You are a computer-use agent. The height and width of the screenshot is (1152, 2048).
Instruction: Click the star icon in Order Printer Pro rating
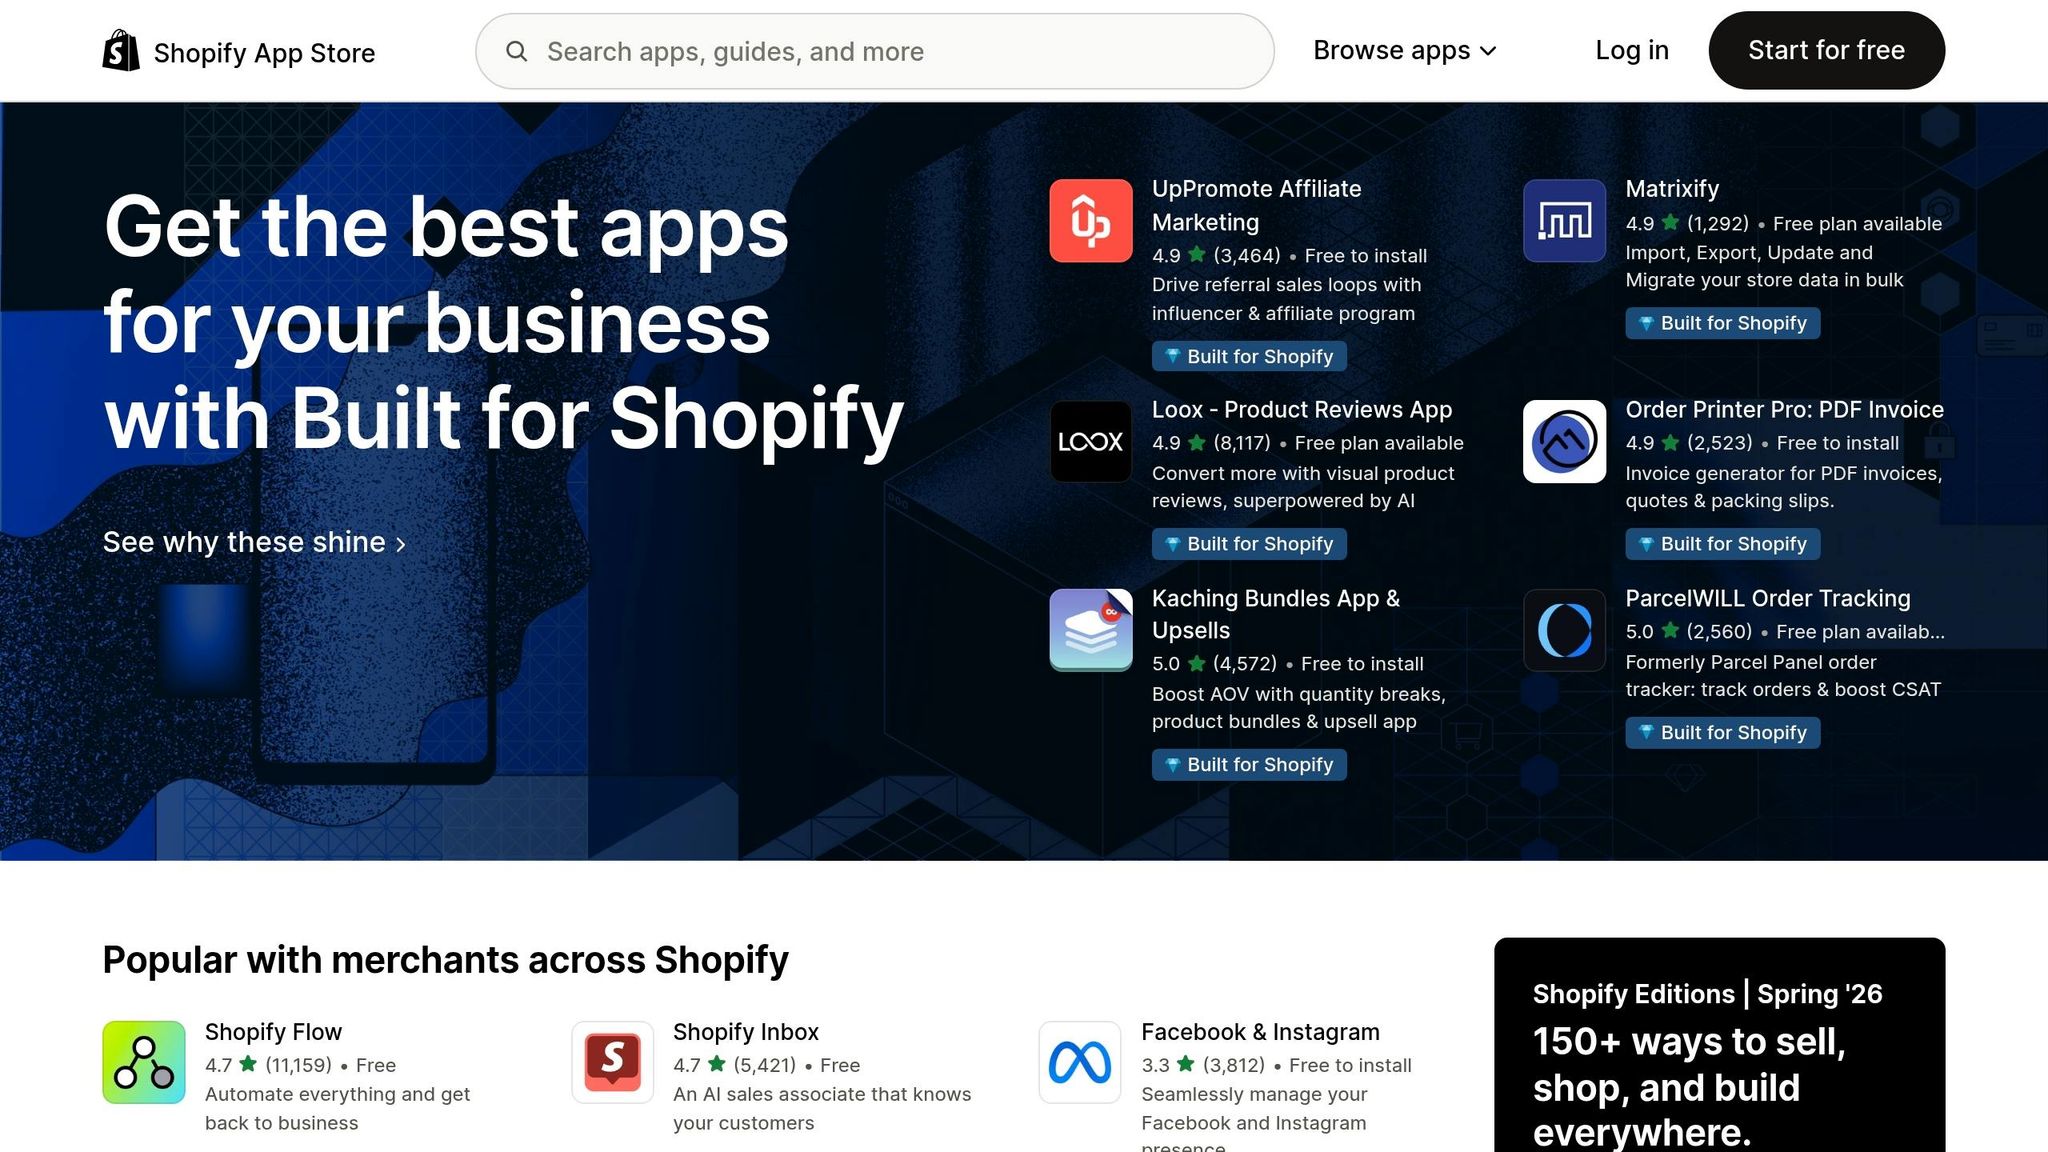point(1670,442)
